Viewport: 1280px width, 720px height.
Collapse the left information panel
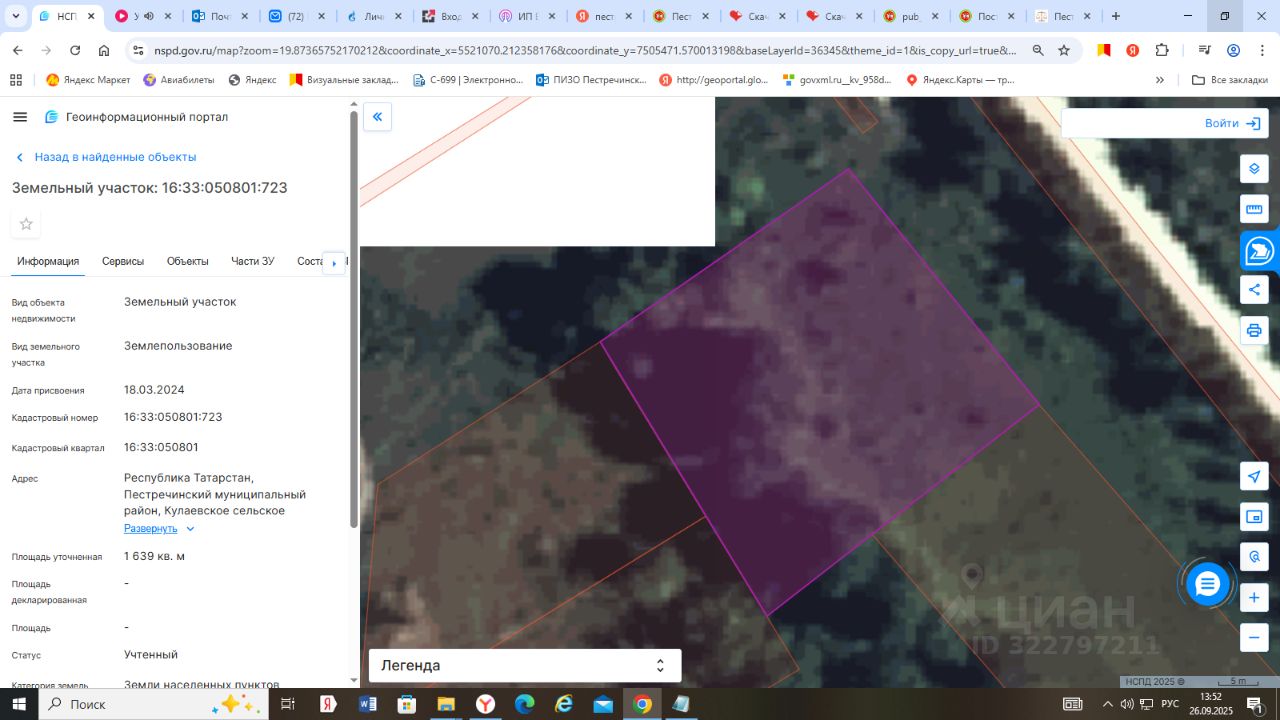377,117
